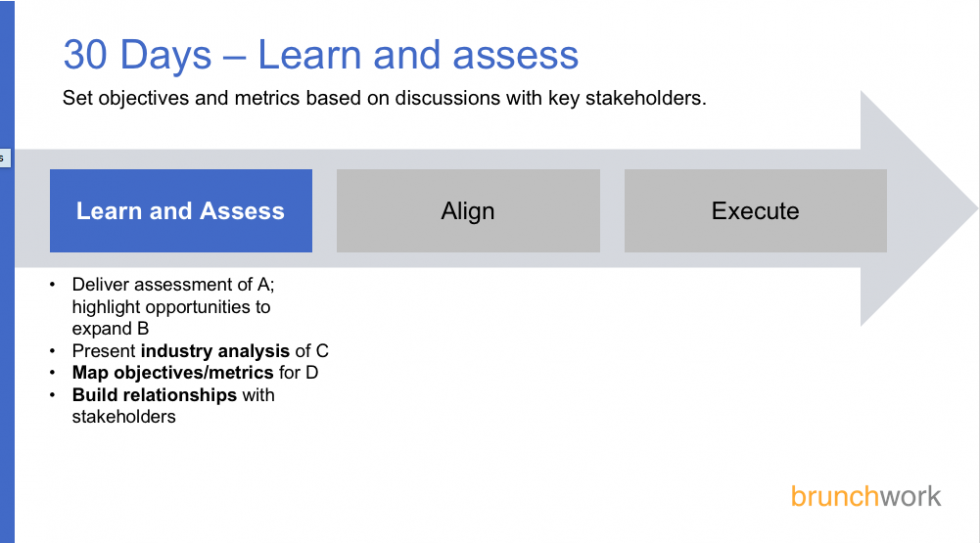Click the "30 Days – Learn and assess" title
This screenshot has height=543, width=980.
320,55
